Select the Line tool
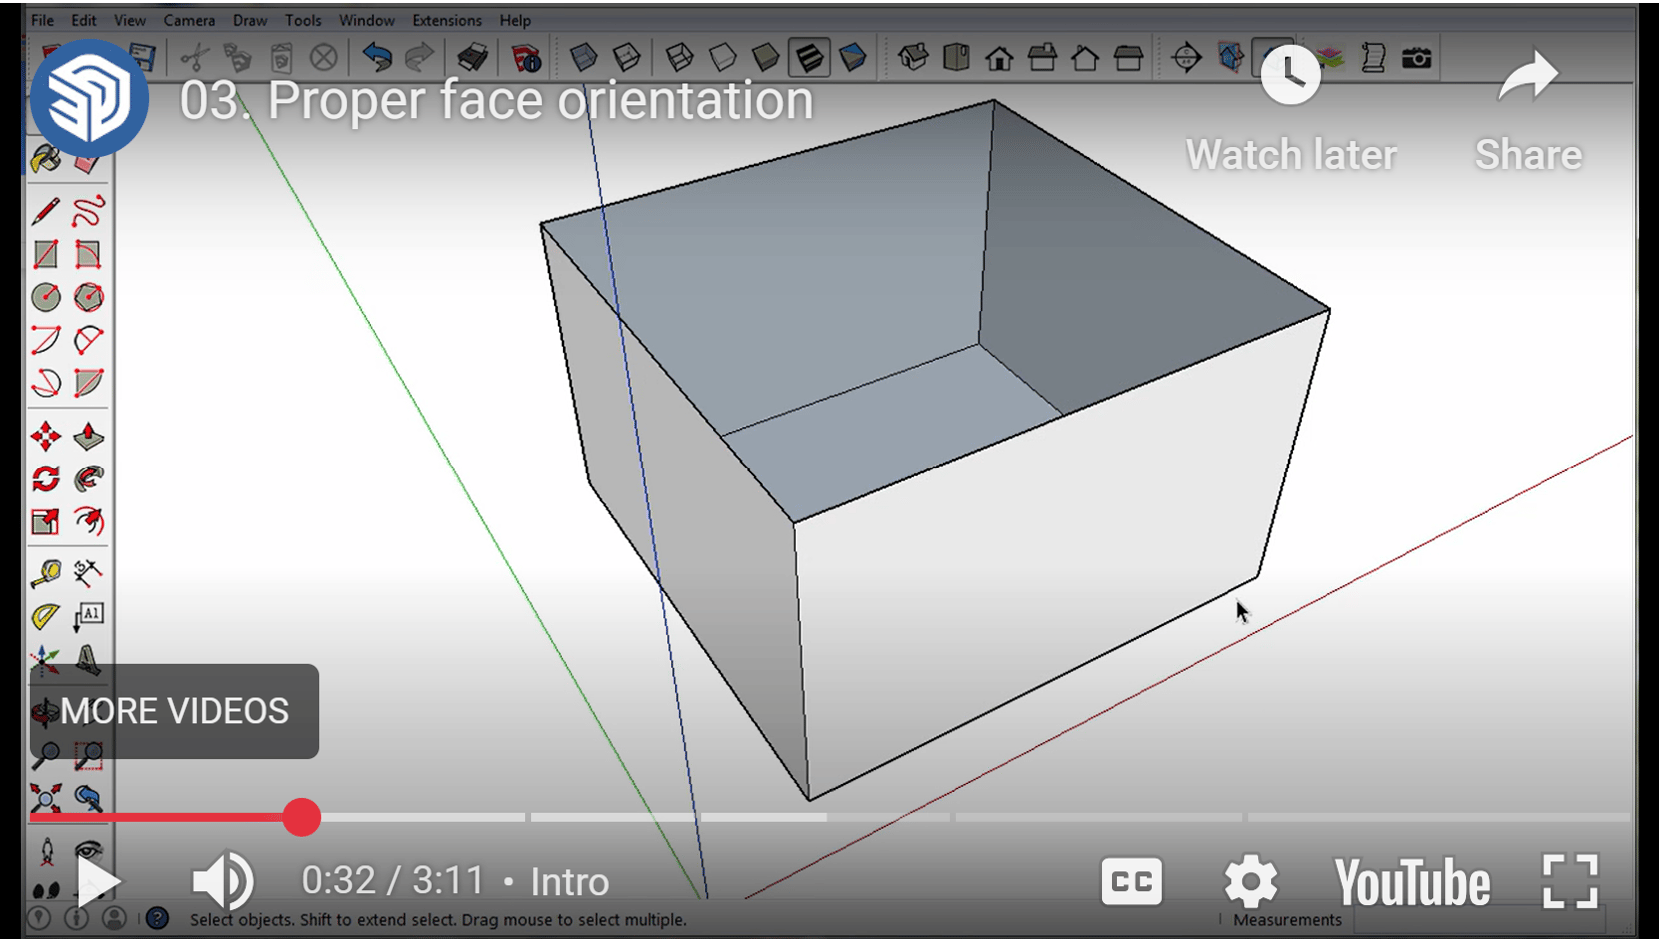Screen dimensions: 1659x939 coord(45,210)
